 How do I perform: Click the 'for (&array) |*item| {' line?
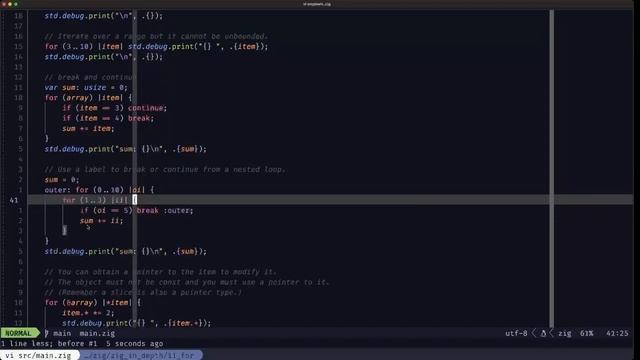93,302
